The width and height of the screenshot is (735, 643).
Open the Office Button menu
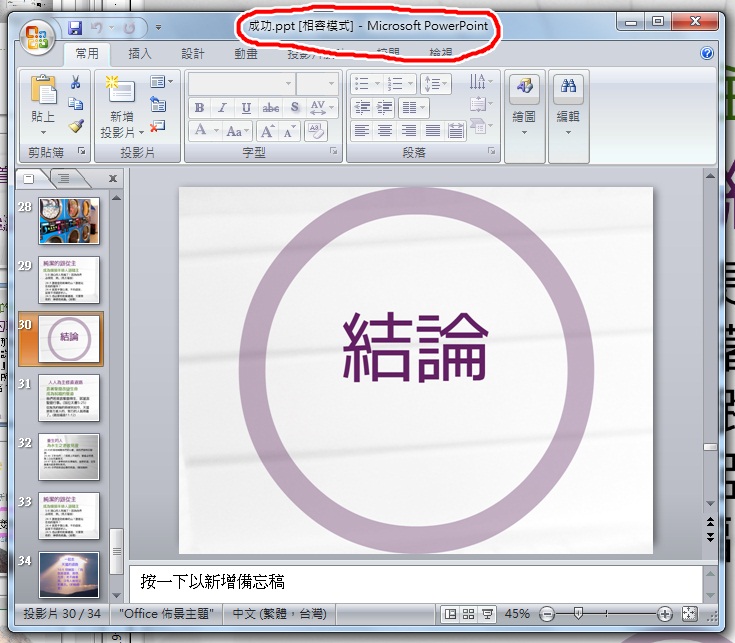pos(38,38)
